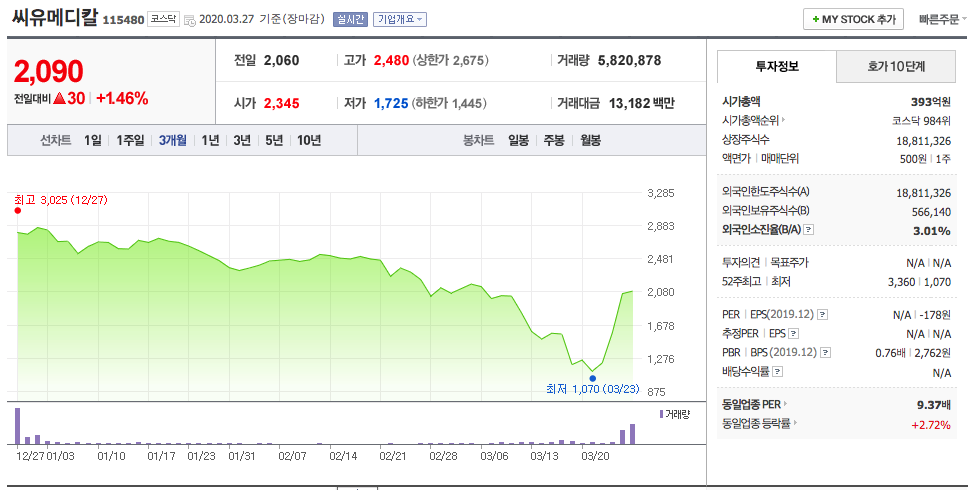Click foreign ownership ratio 3.01%
Viewport: 973px width, 490px height.
(x=934, y=231)
